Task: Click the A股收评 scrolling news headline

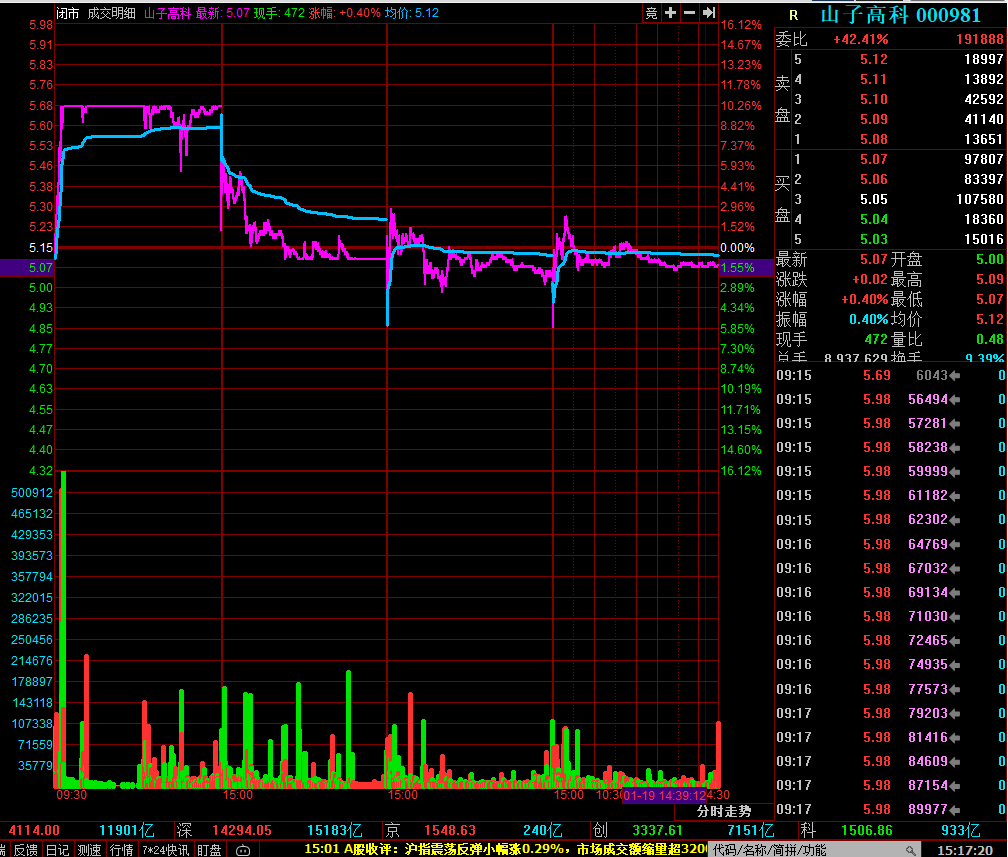Action: coord(505,849)
